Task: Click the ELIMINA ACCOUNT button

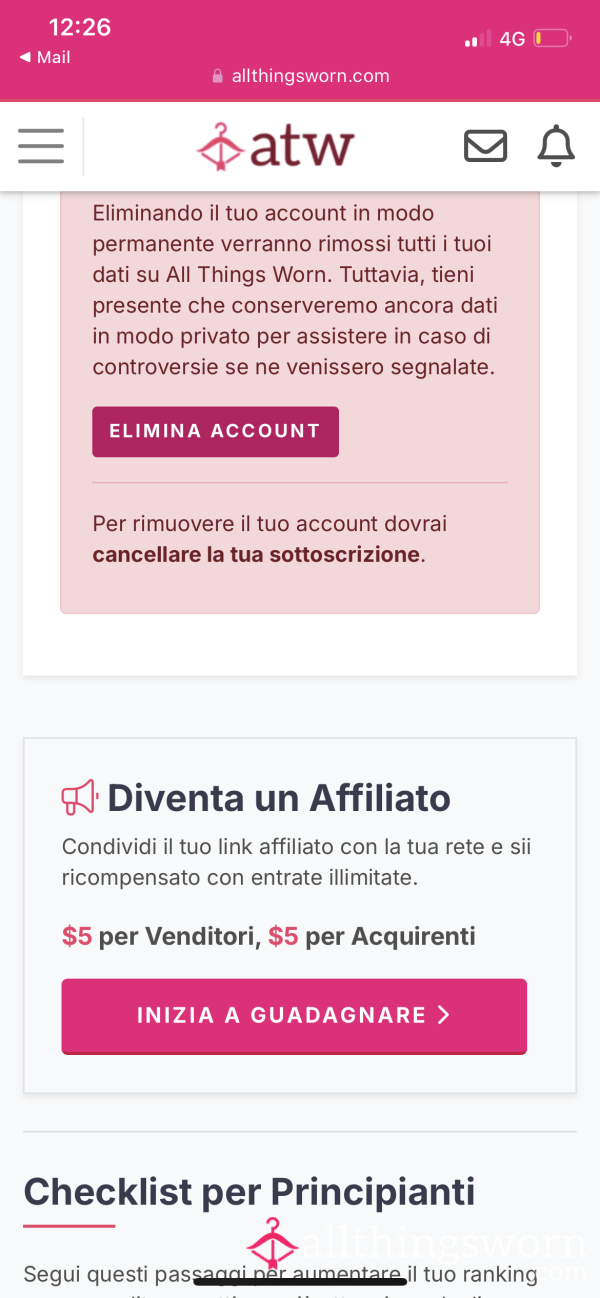Action: 215,431
